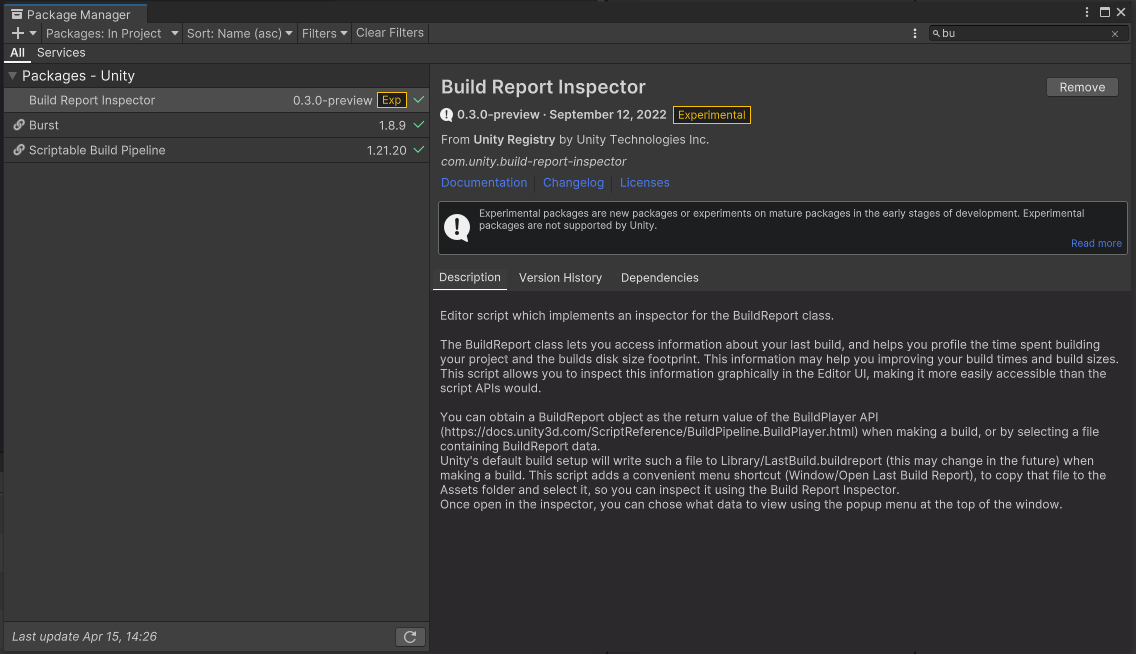Click version 1.8.9 of Burst
This screenshot has width=1136, height=654.
pos(392,125)
